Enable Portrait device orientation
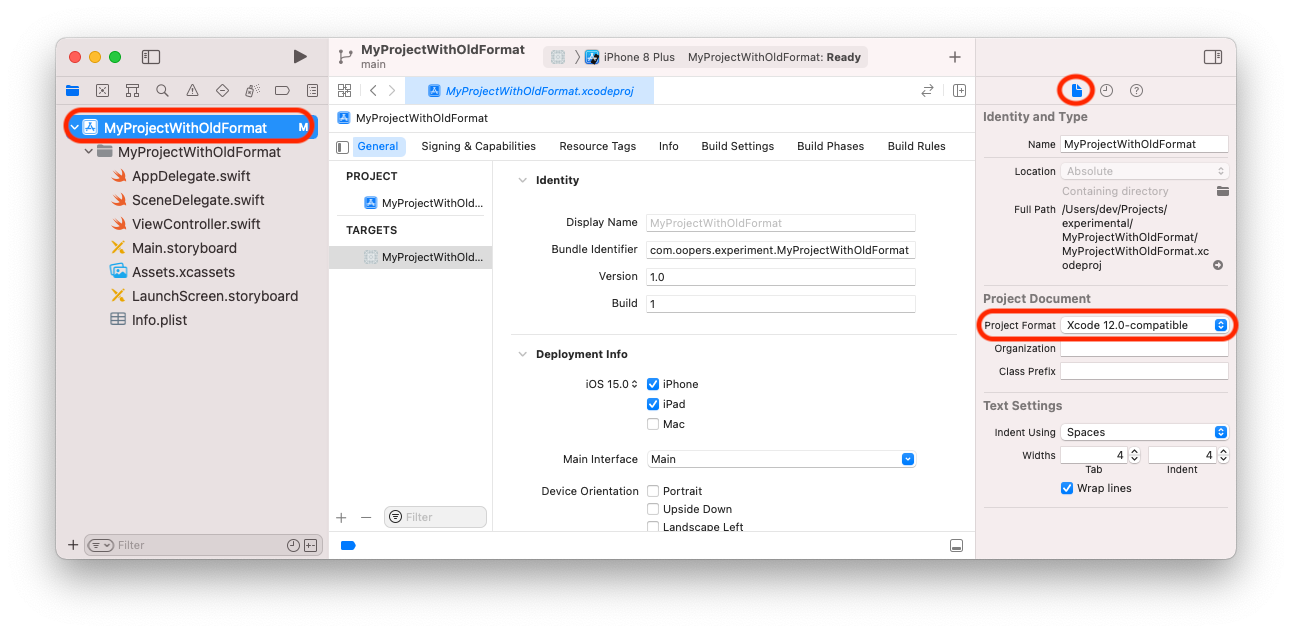The image size is (1292, 633). tap(653, 491)
